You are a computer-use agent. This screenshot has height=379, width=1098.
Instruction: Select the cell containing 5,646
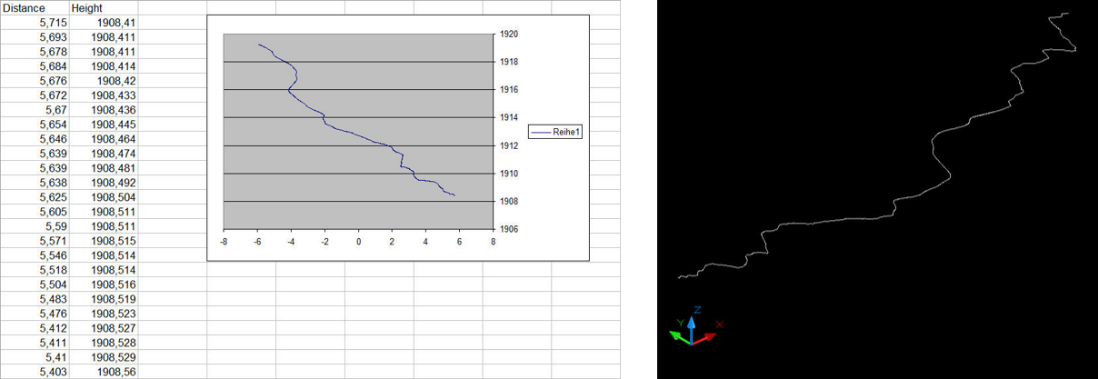click(35, 139)
